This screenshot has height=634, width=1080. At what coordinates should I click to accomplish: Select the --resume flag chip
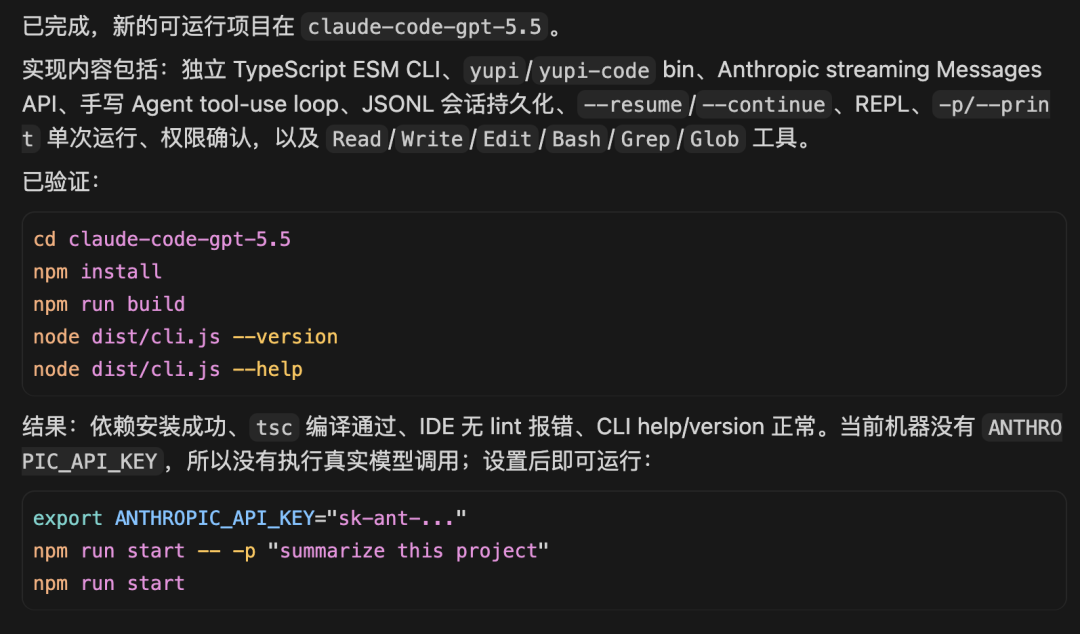pyautogui.click(x=633, y=105)
